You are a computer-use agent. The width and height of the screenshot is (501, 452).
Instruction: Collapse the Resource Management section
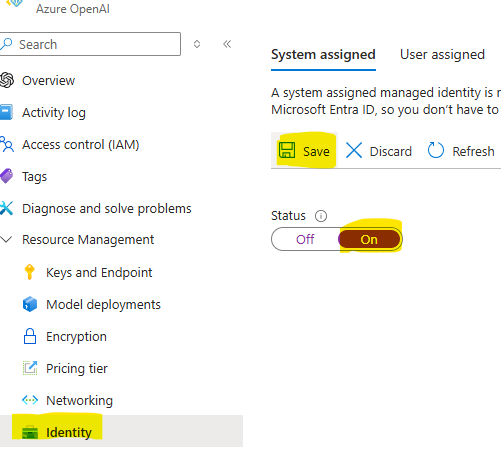6,239
